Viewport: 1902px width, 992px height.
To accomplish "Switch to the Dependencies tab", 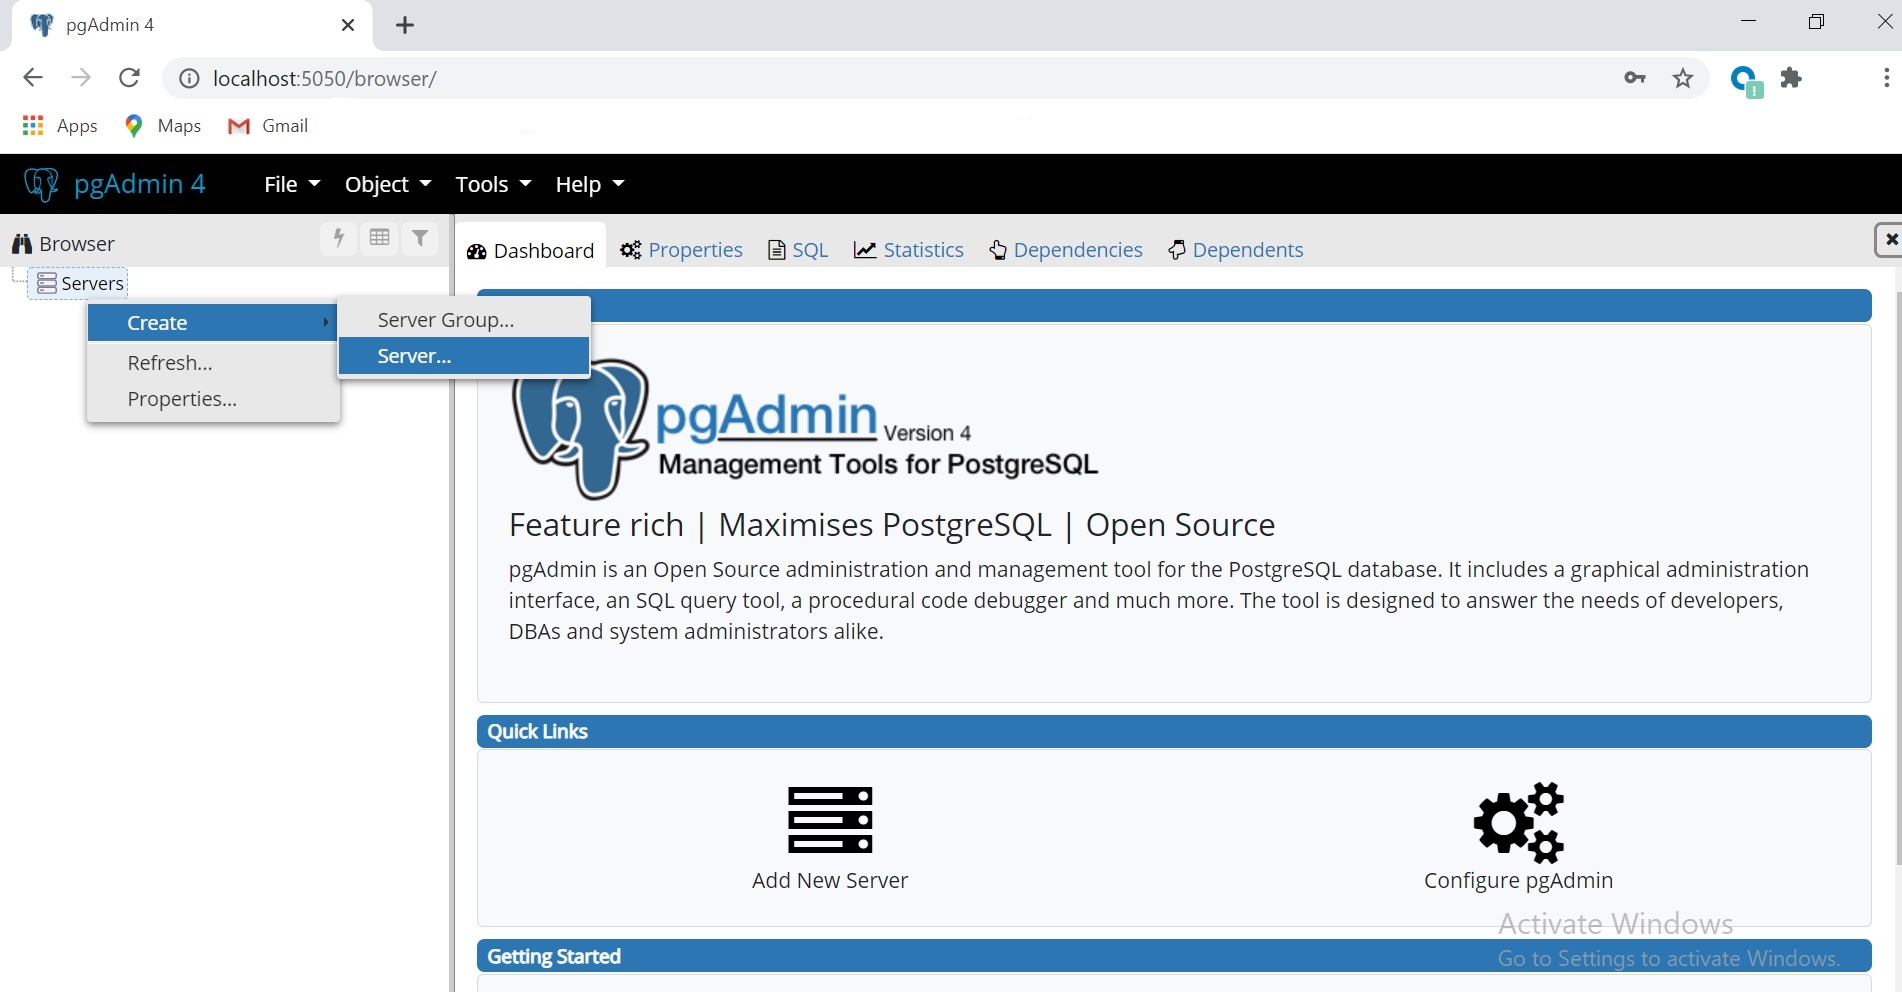I will (1066, 250).
